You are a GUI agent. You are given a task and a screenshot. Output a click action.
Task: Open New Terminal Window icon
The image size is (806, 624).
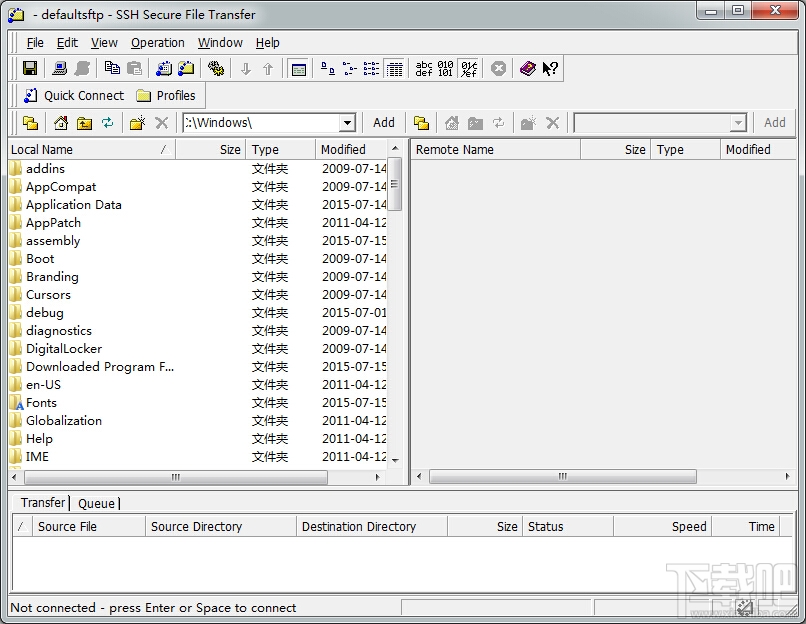click(x=164, y=68)
